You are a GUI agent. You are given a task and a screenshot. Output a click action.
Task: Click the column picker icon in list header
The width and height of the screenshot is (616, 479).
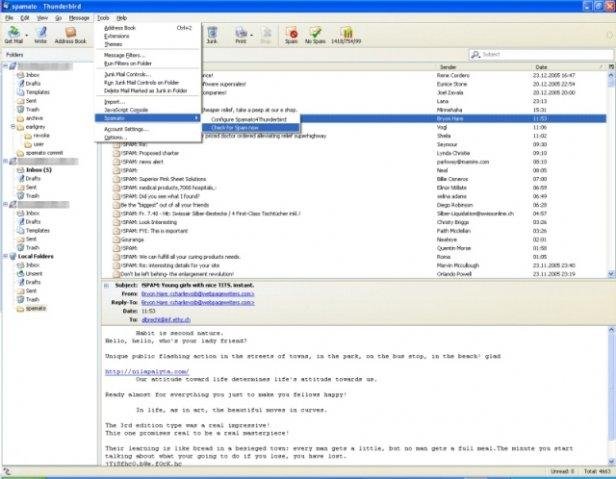tap(611, 67)
